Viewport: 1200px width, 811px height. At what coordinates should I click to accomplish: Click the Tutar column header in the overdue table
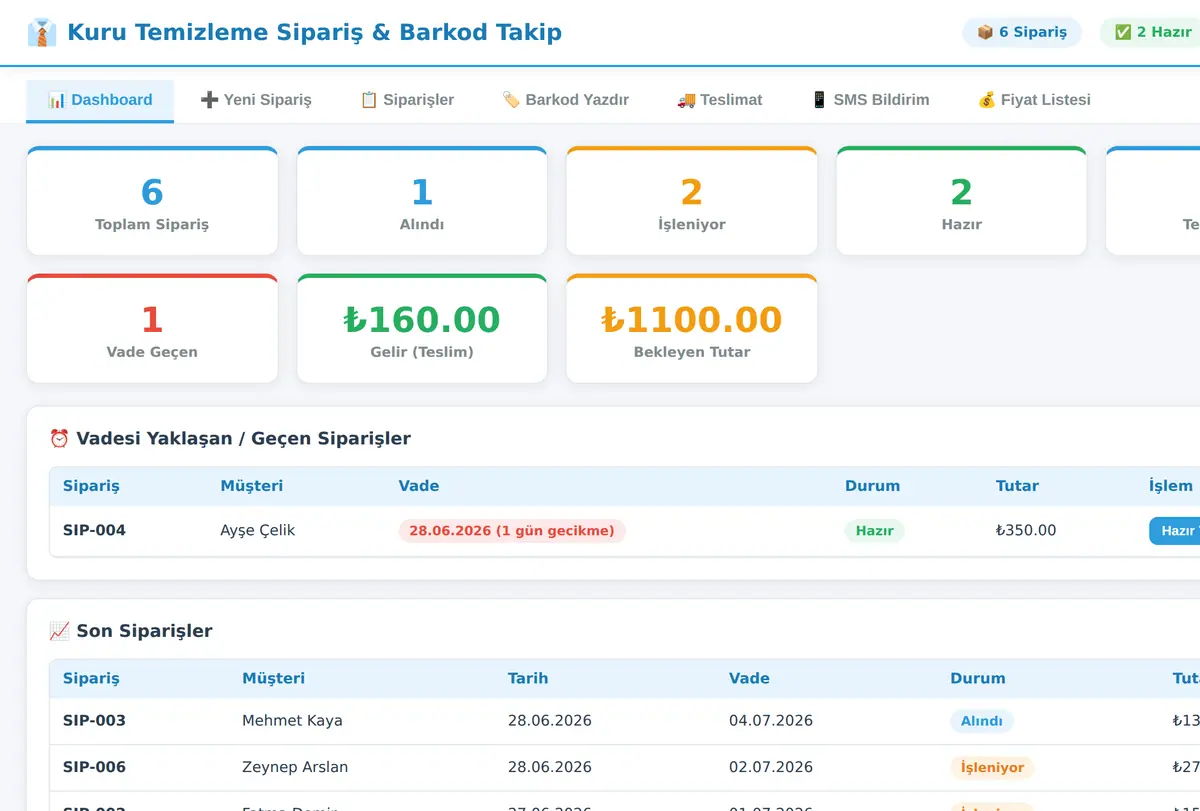1017,486
